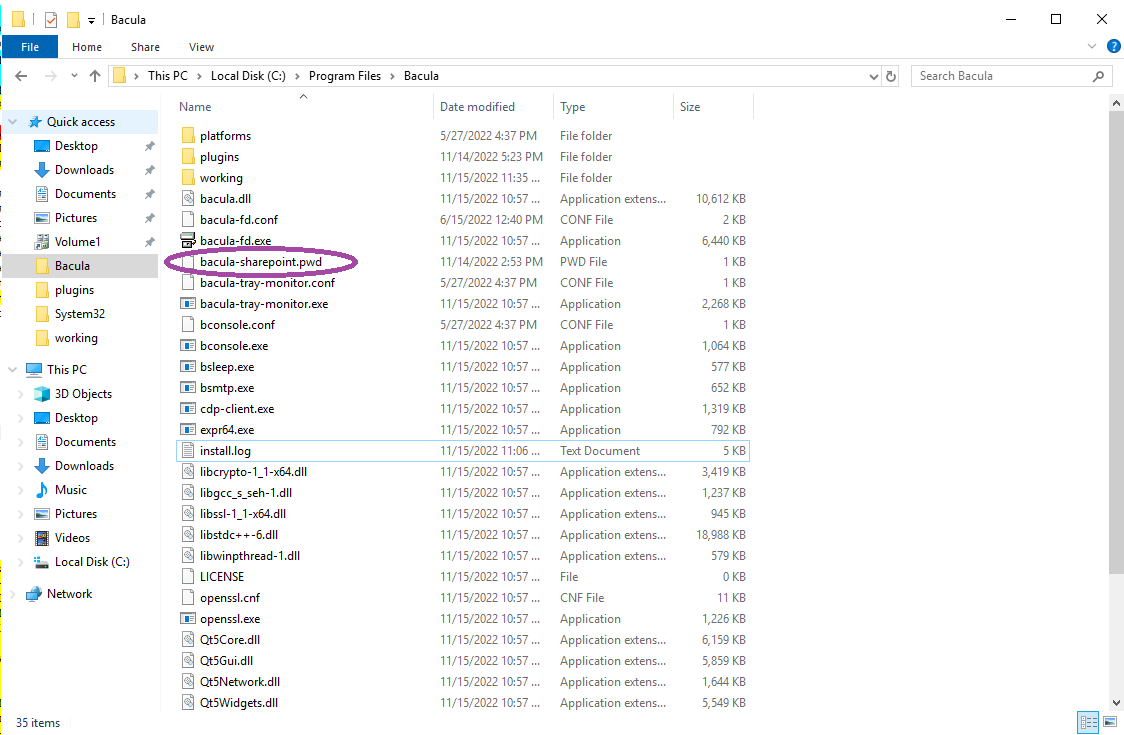The height and width of the screenshot is (735, 1124).
Task: Switch to the Share ribbon tab
Action: point(146,47)
